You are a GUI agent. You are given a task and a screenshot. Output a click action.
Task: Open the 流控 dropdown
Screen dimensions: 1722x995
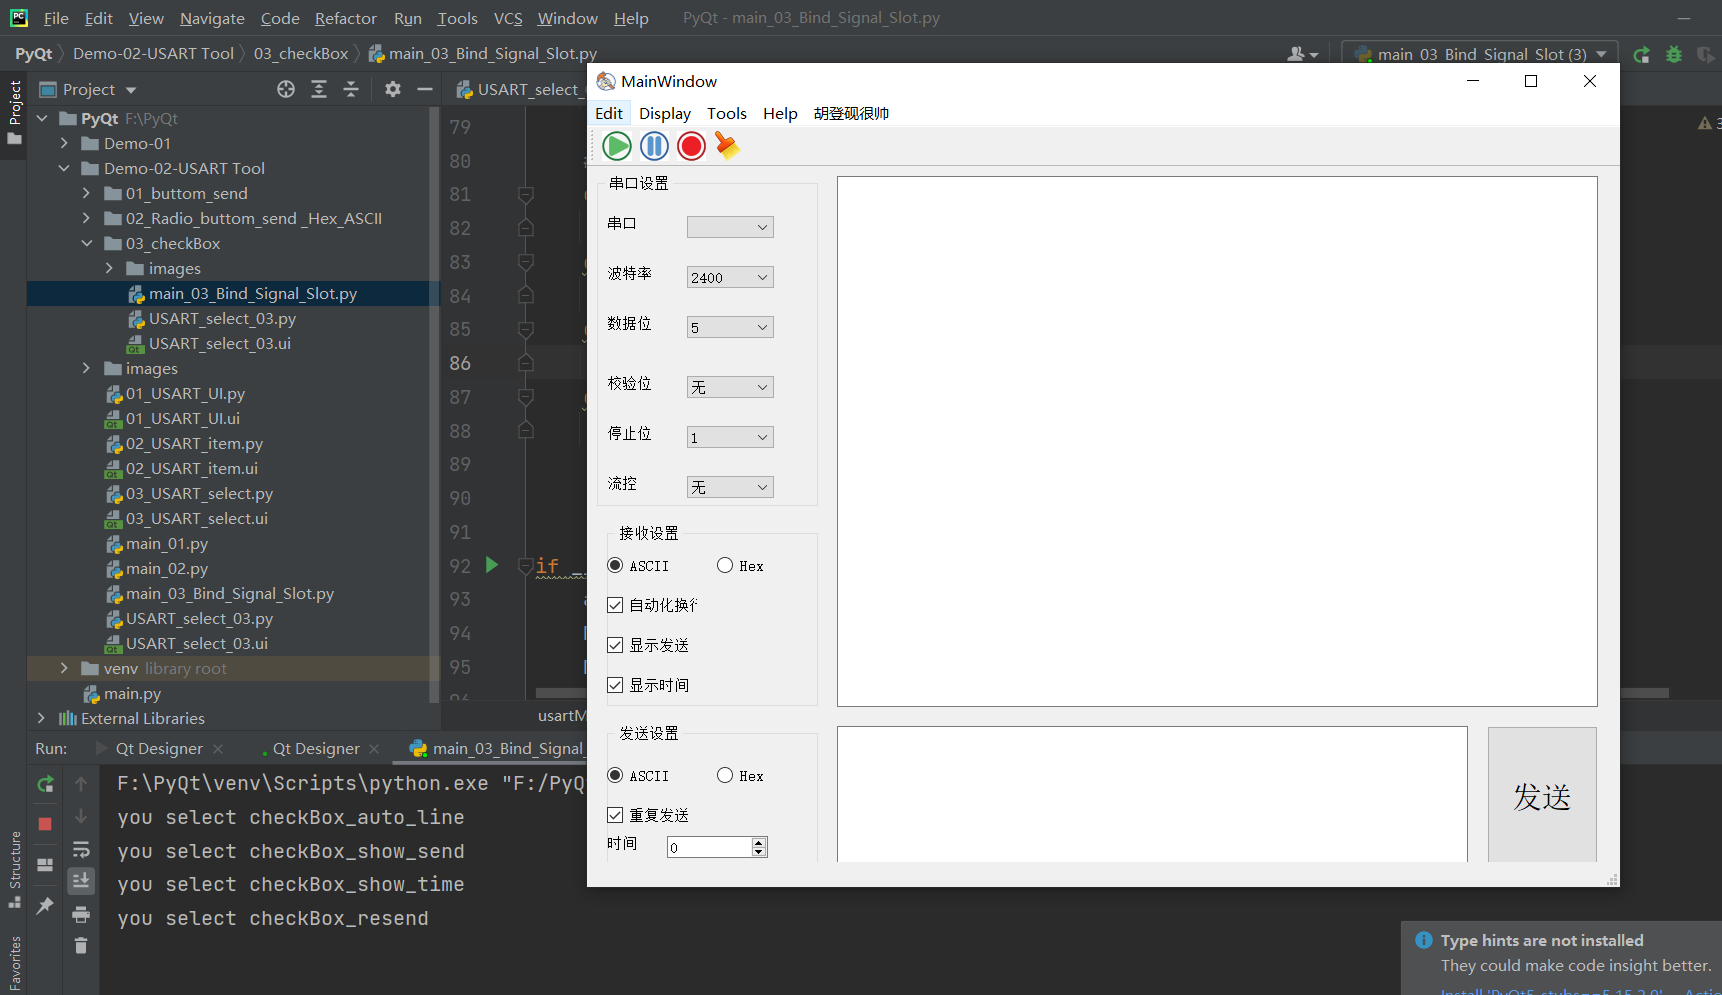tap(730, 487)
